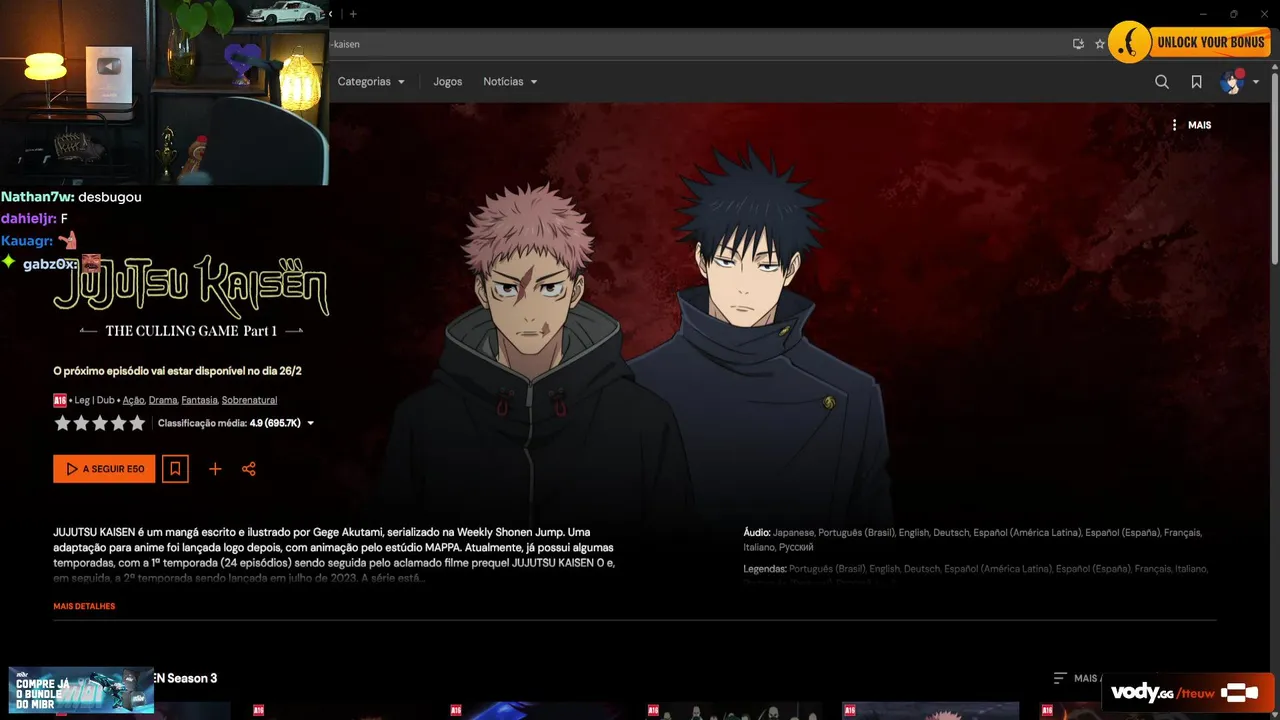The width and height of the screenshot is (1280, 720).
Task: Open the watchlist bookmark in header
Action: pos(1196,82)
